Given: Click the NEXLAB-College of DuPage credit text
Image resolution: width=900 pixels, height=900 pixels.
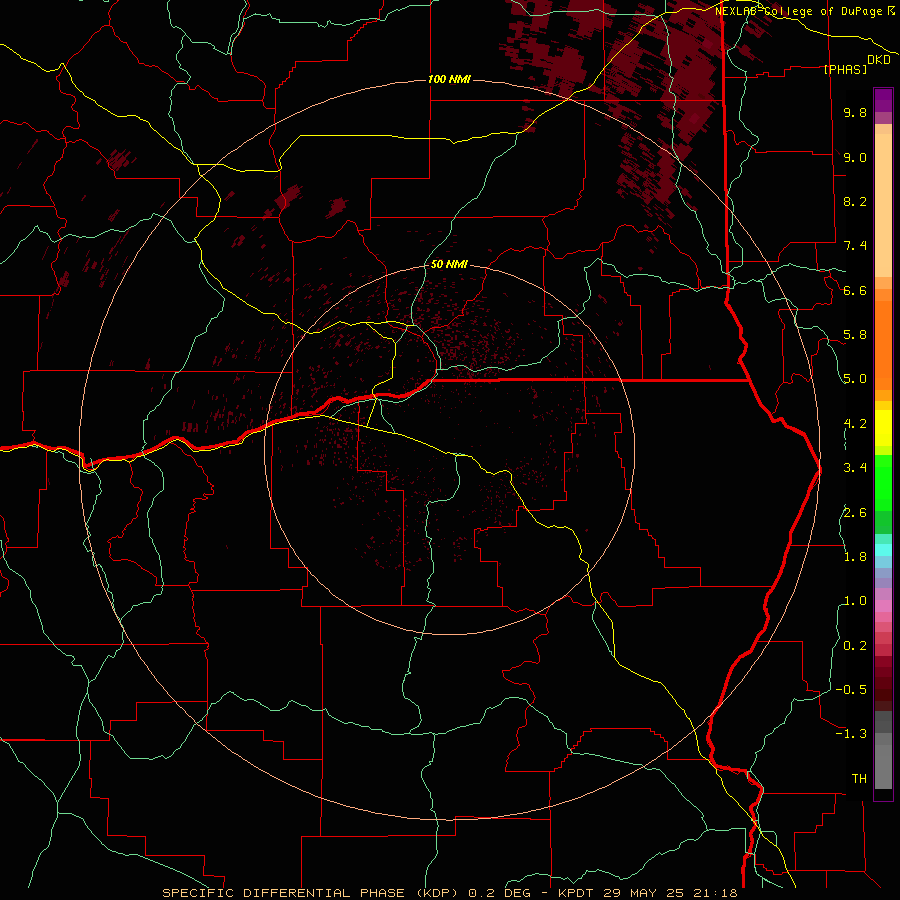Looking at the screenshot, I should [805, 11].
